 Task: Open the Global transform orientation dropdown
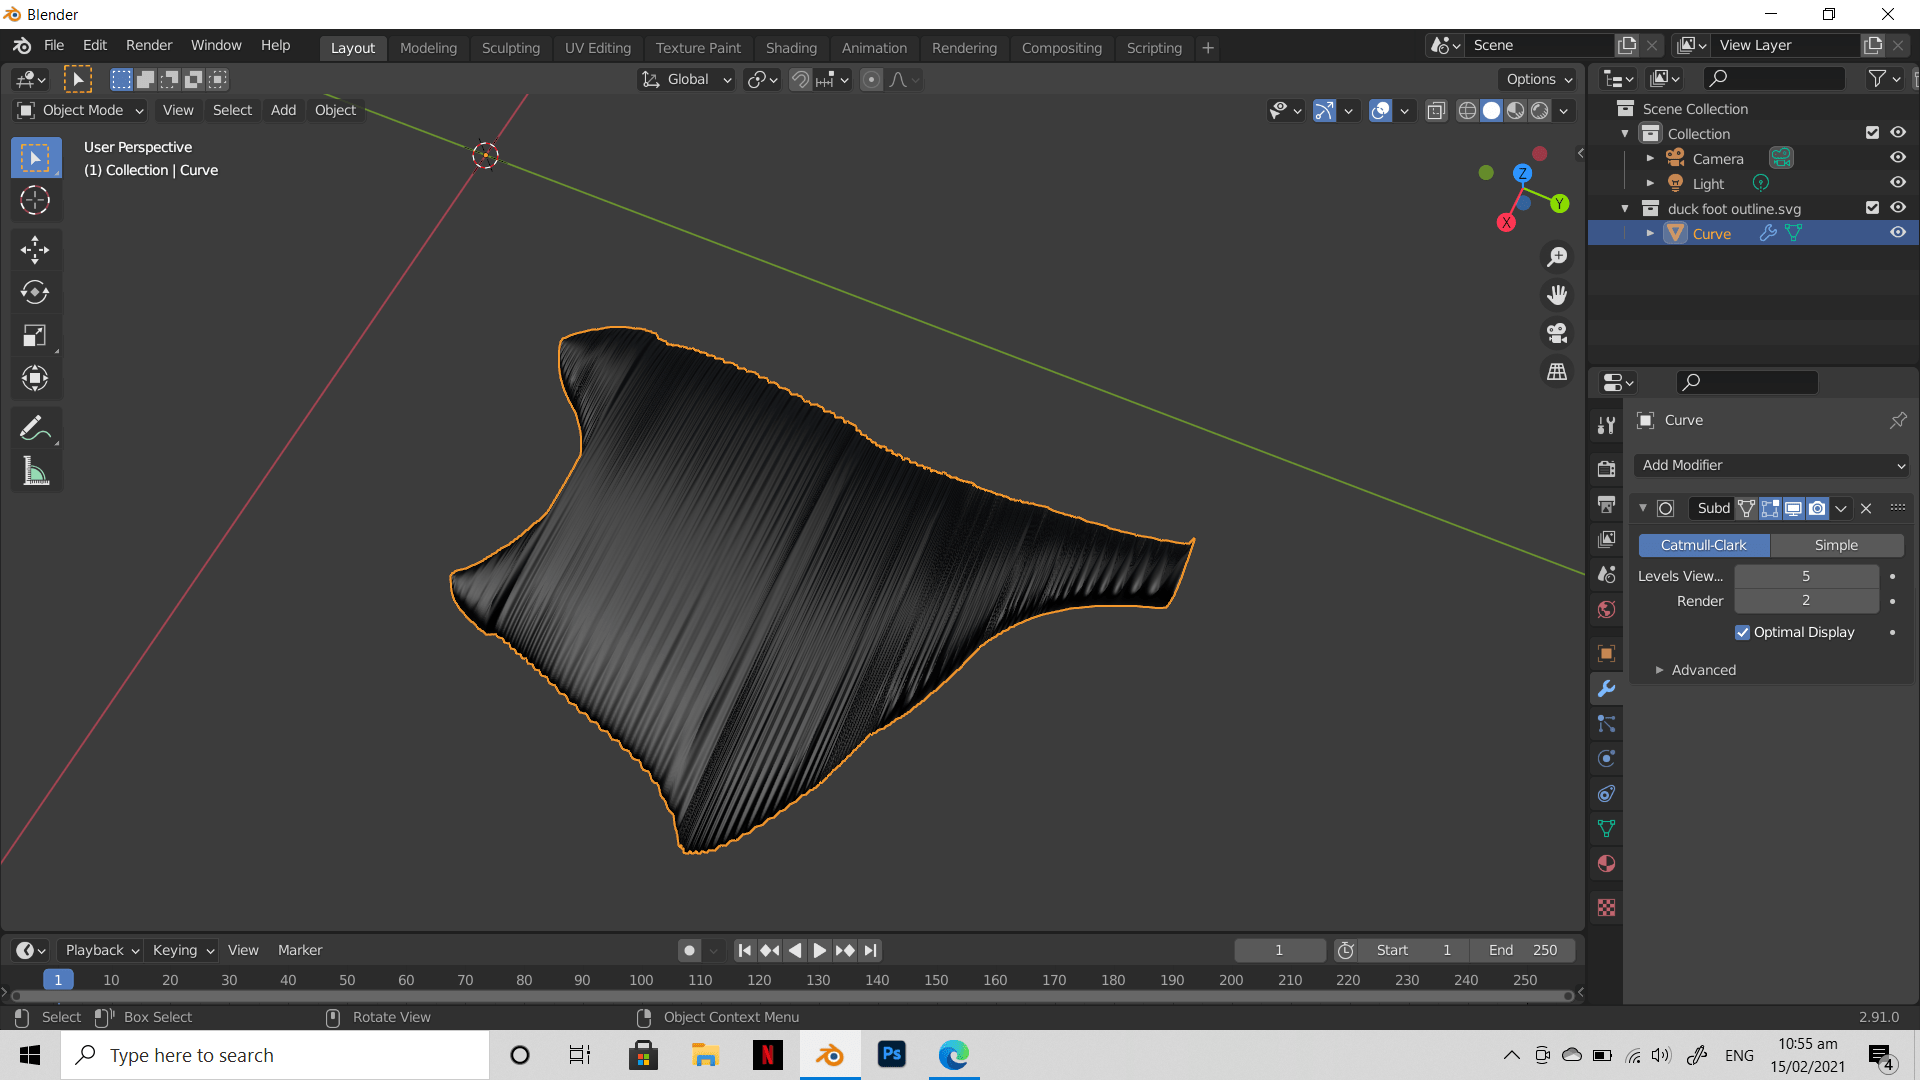pos(686,79)
